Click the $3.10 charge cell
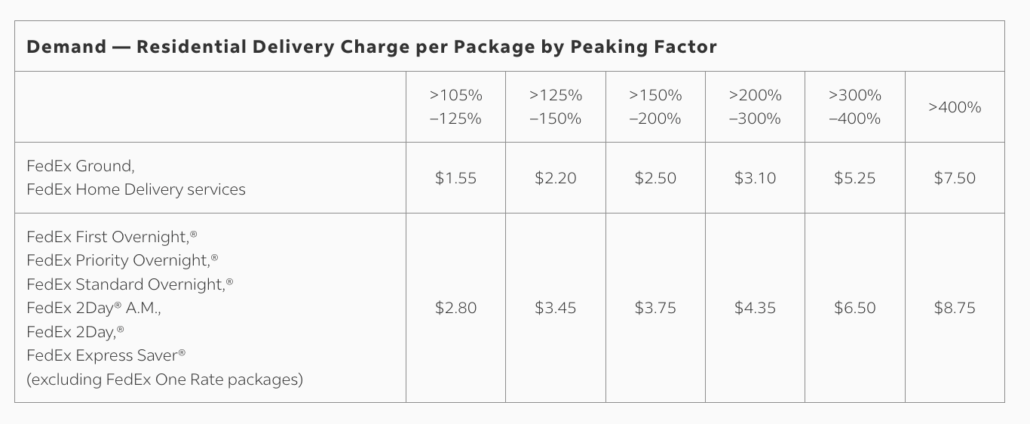Viewport: 1030px width, 424px height. [755, 178]
